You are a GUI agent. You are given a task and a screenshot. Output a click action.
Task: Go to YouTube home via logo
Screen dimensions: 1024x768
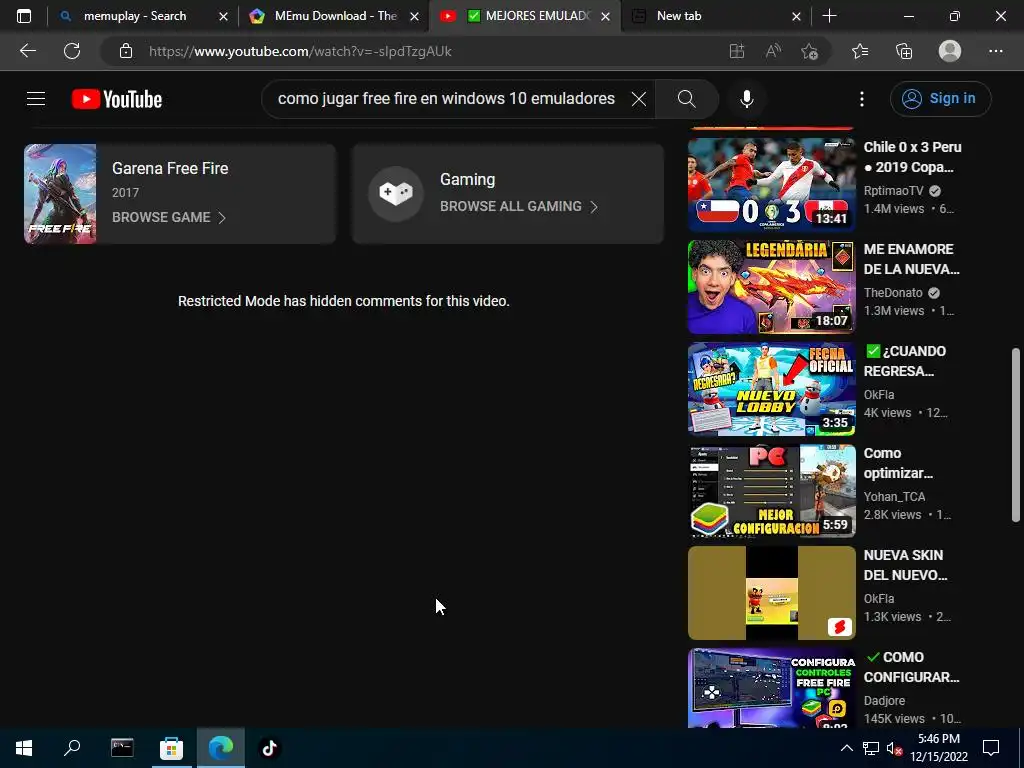pyautogui.click(x=117, y=99)
